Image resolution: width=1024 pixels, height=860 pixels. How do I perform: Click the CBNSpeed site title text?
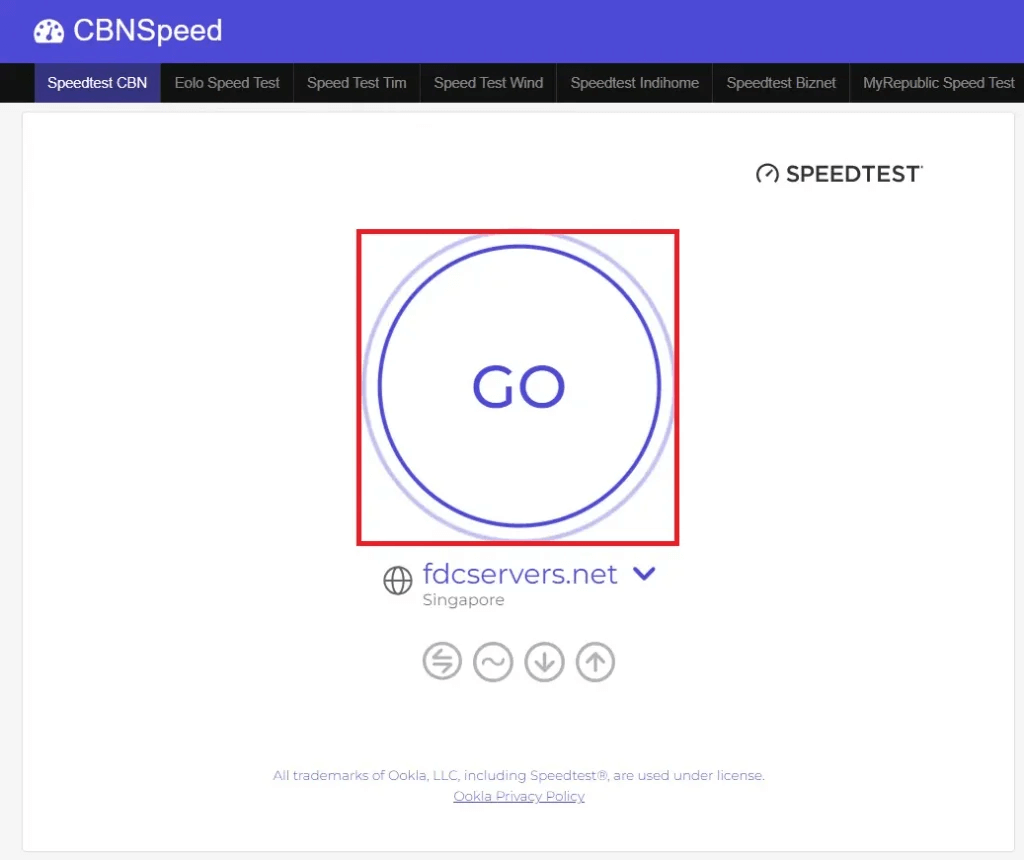tap(148, 31)
